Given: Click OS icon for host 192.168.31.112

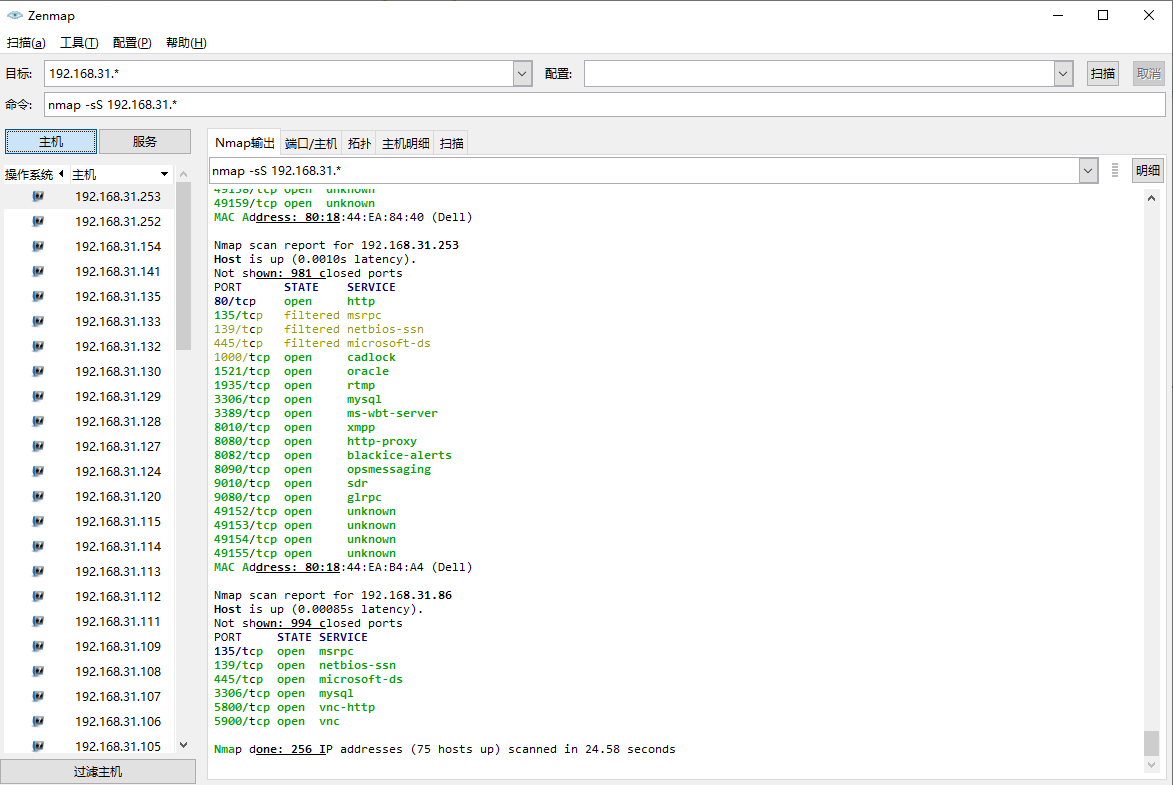Looking at the screenshot, I should (38, 596).
